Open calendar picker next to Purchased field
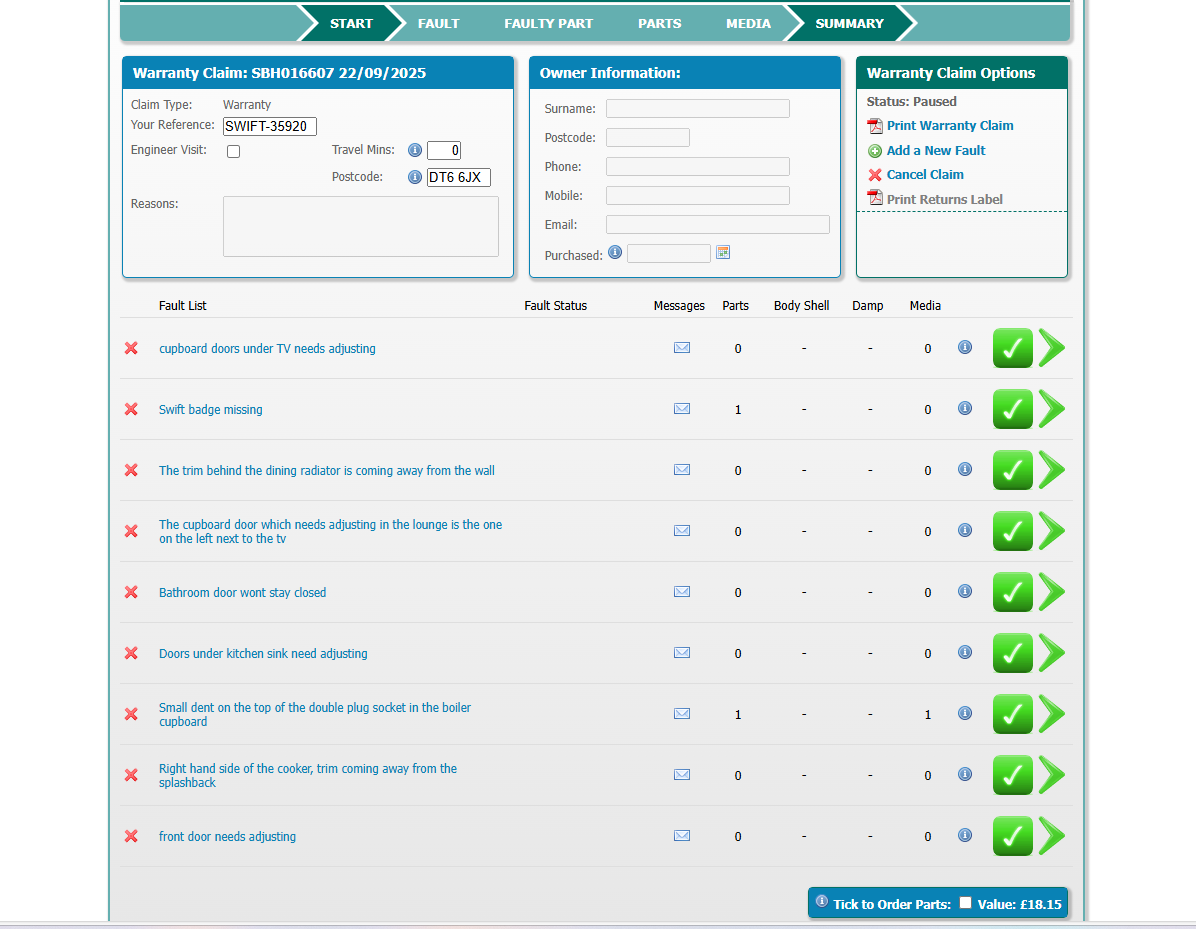This screenshot has width=1196, height=929. pyautogui.click(x=723, y=253)
